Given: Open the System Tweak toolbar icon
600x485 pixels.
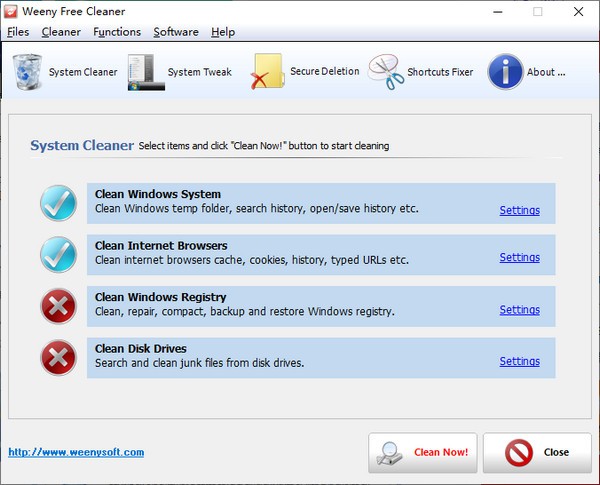Looking at the screenshot, I should point(146,72).
